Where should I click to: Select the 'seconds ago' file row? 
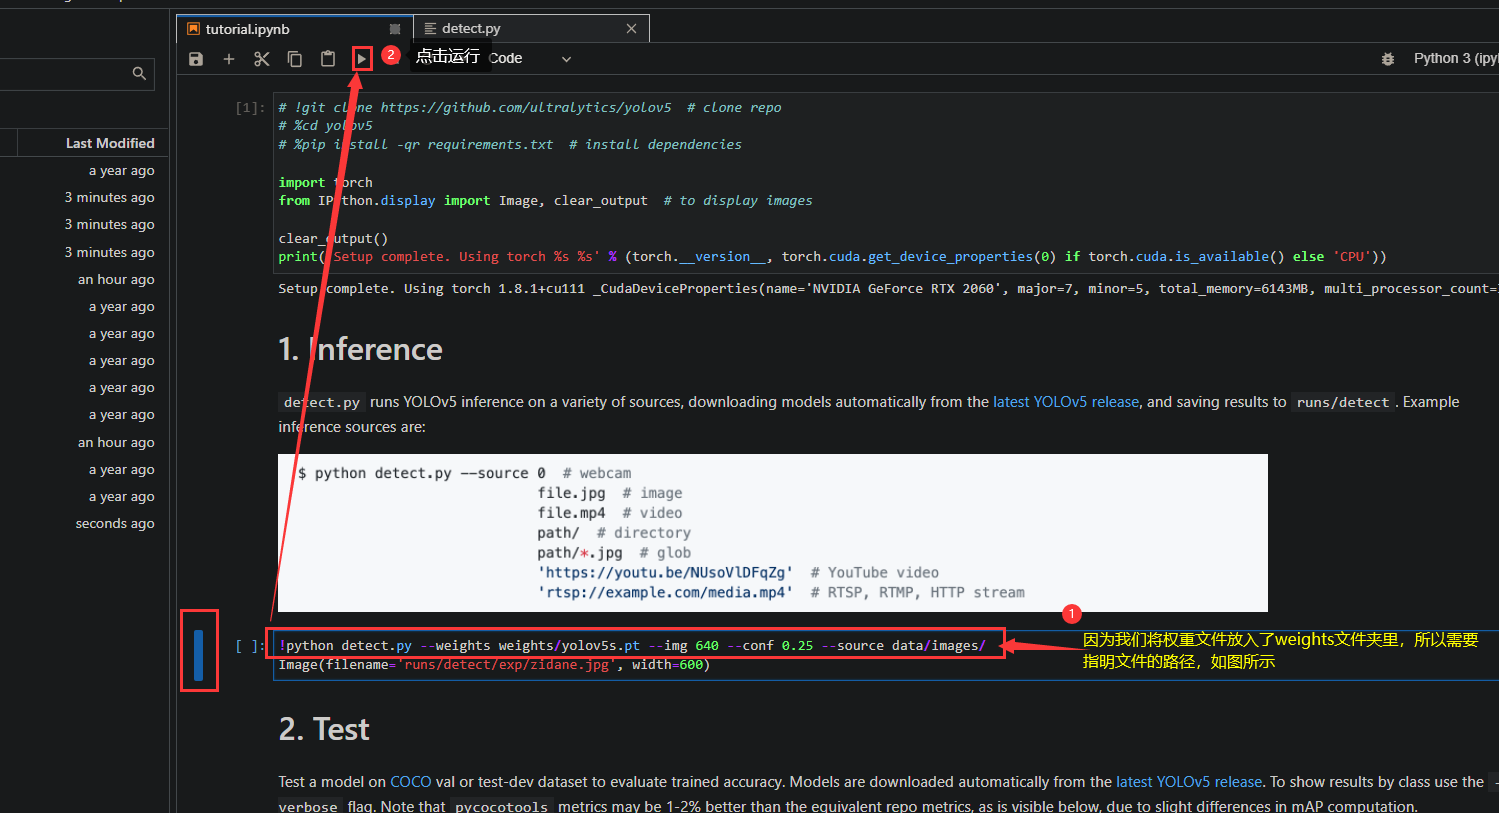[x=85, y=524]
